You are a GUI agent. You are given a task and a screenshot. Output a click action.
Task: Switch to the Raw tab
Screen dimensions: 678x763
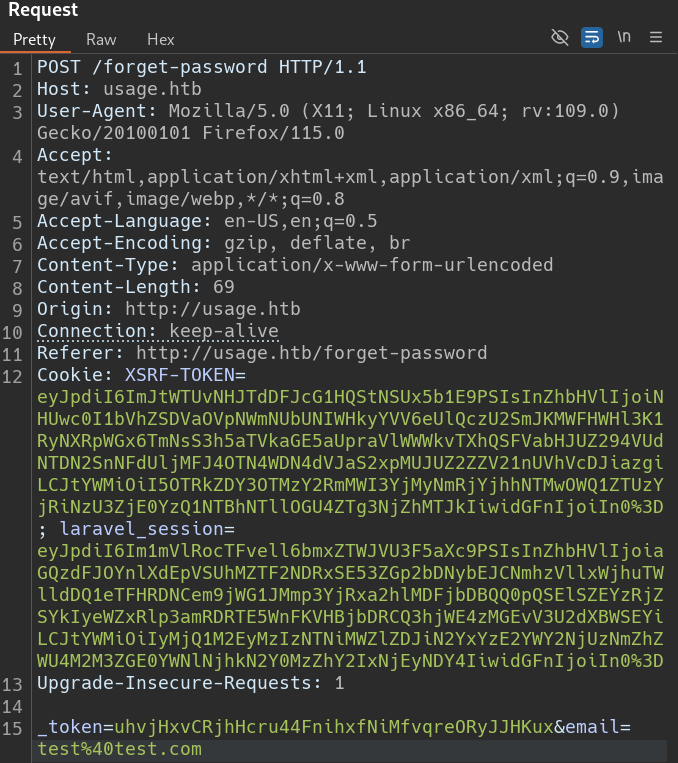click(101, 40)
